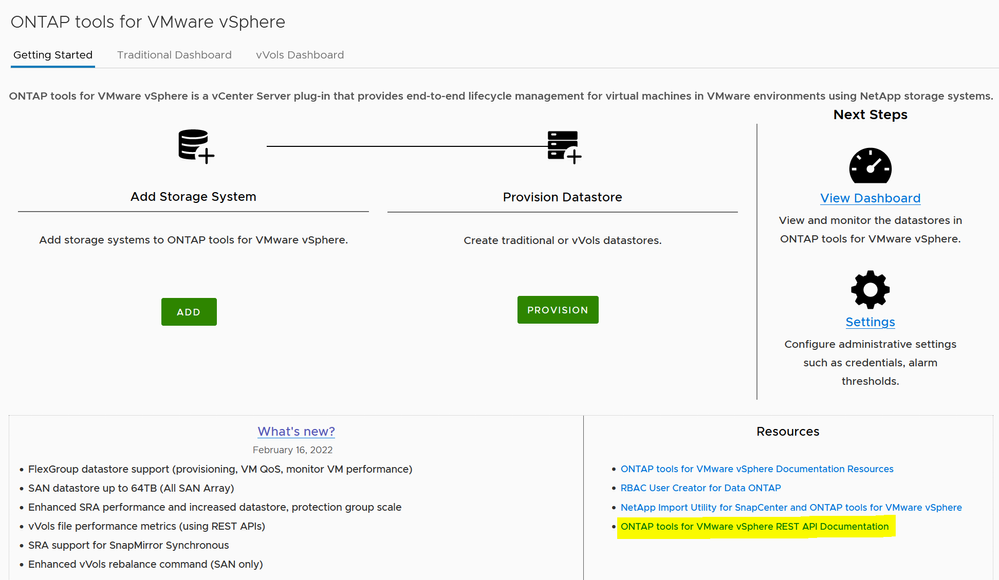Image resolution: width=999 pixels, height=580 pixels.
Task: Open the View Dashboard link
Action: click(870, 198)
